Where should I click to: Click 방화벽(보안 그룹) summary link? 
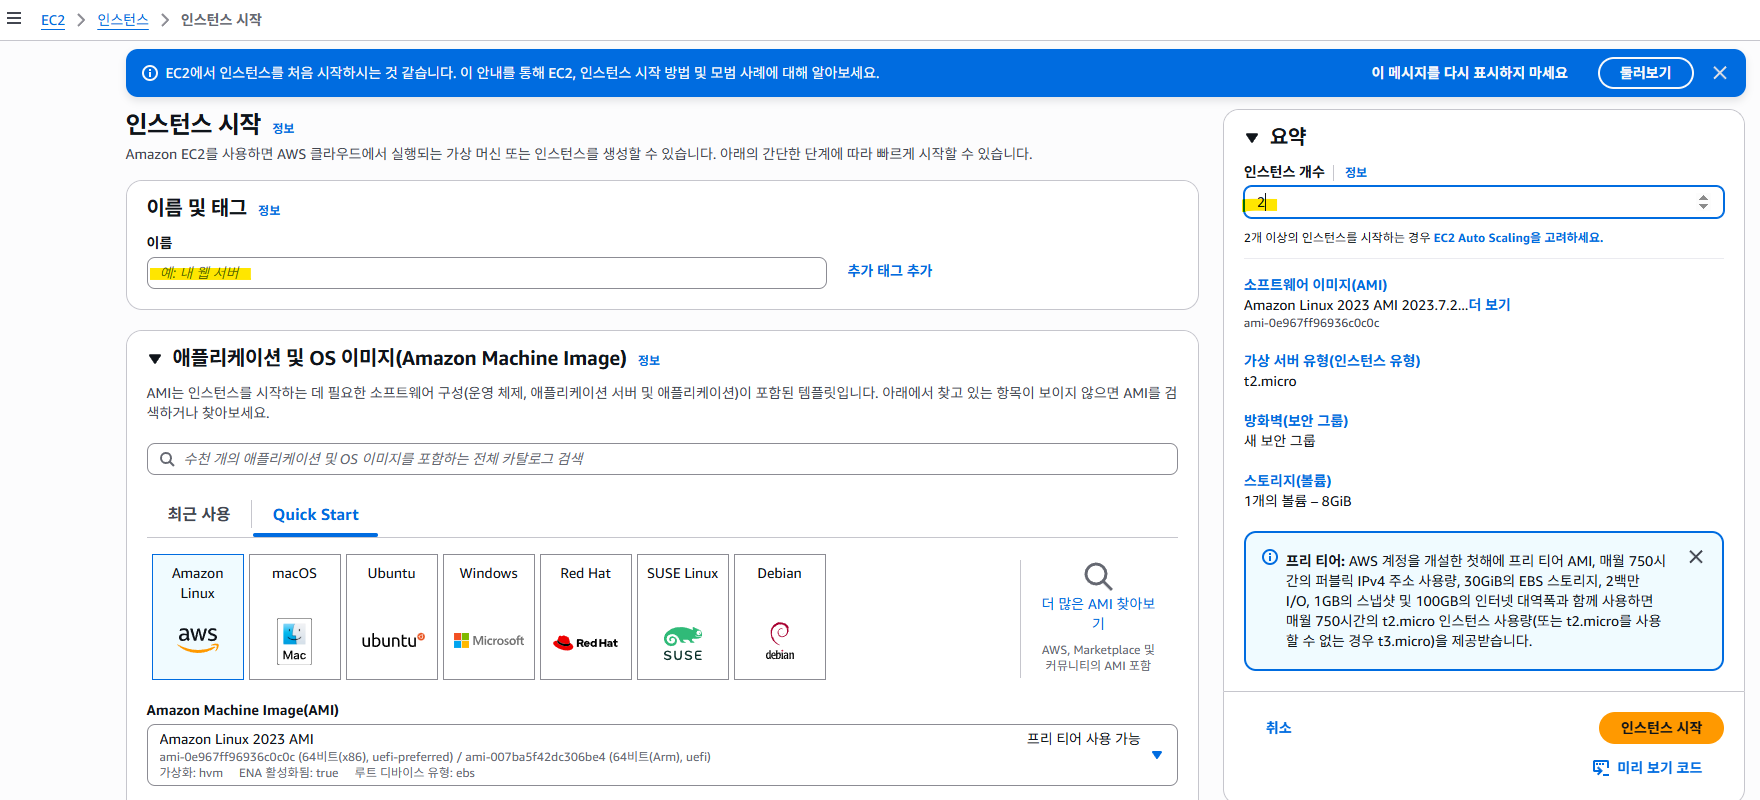(x=1296, y=421)
